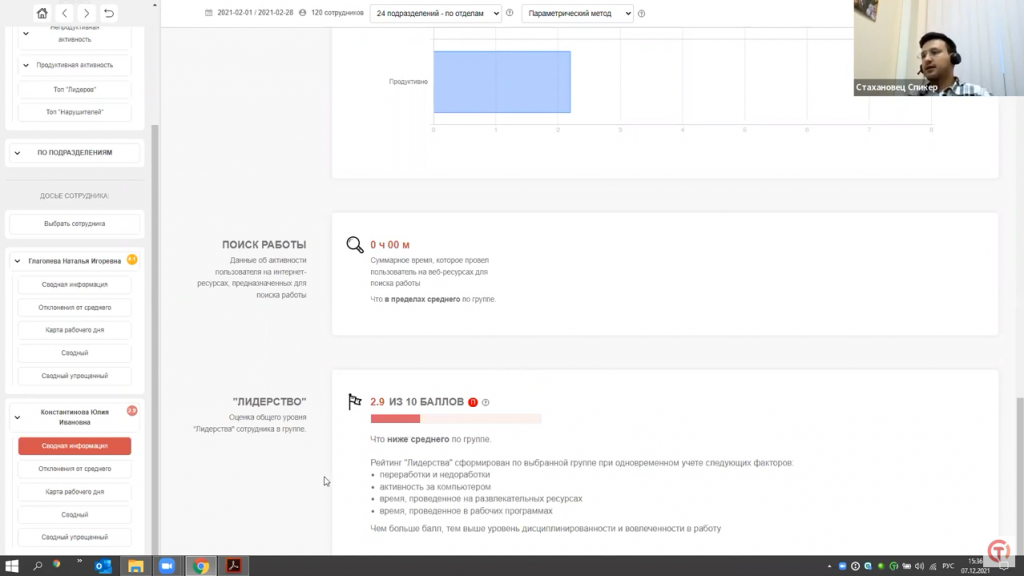
Task: Click the ПОИСК РАБОТЫ section heading
Action: 264,244
